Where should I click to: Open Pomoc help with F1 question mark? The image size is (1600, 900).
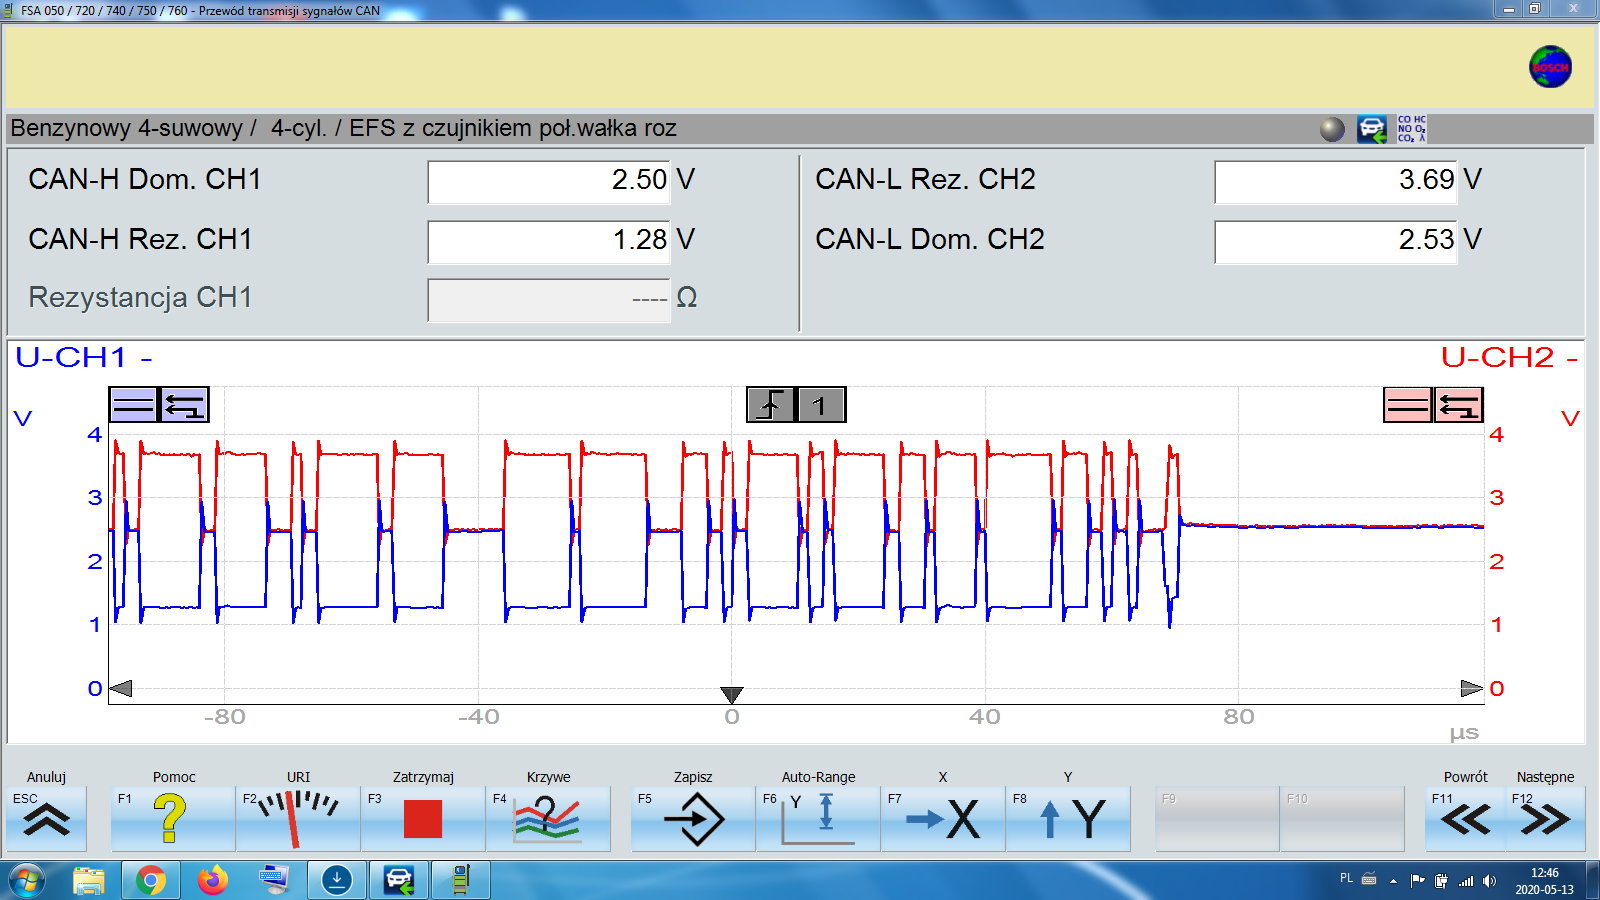(x=173, y=819)
